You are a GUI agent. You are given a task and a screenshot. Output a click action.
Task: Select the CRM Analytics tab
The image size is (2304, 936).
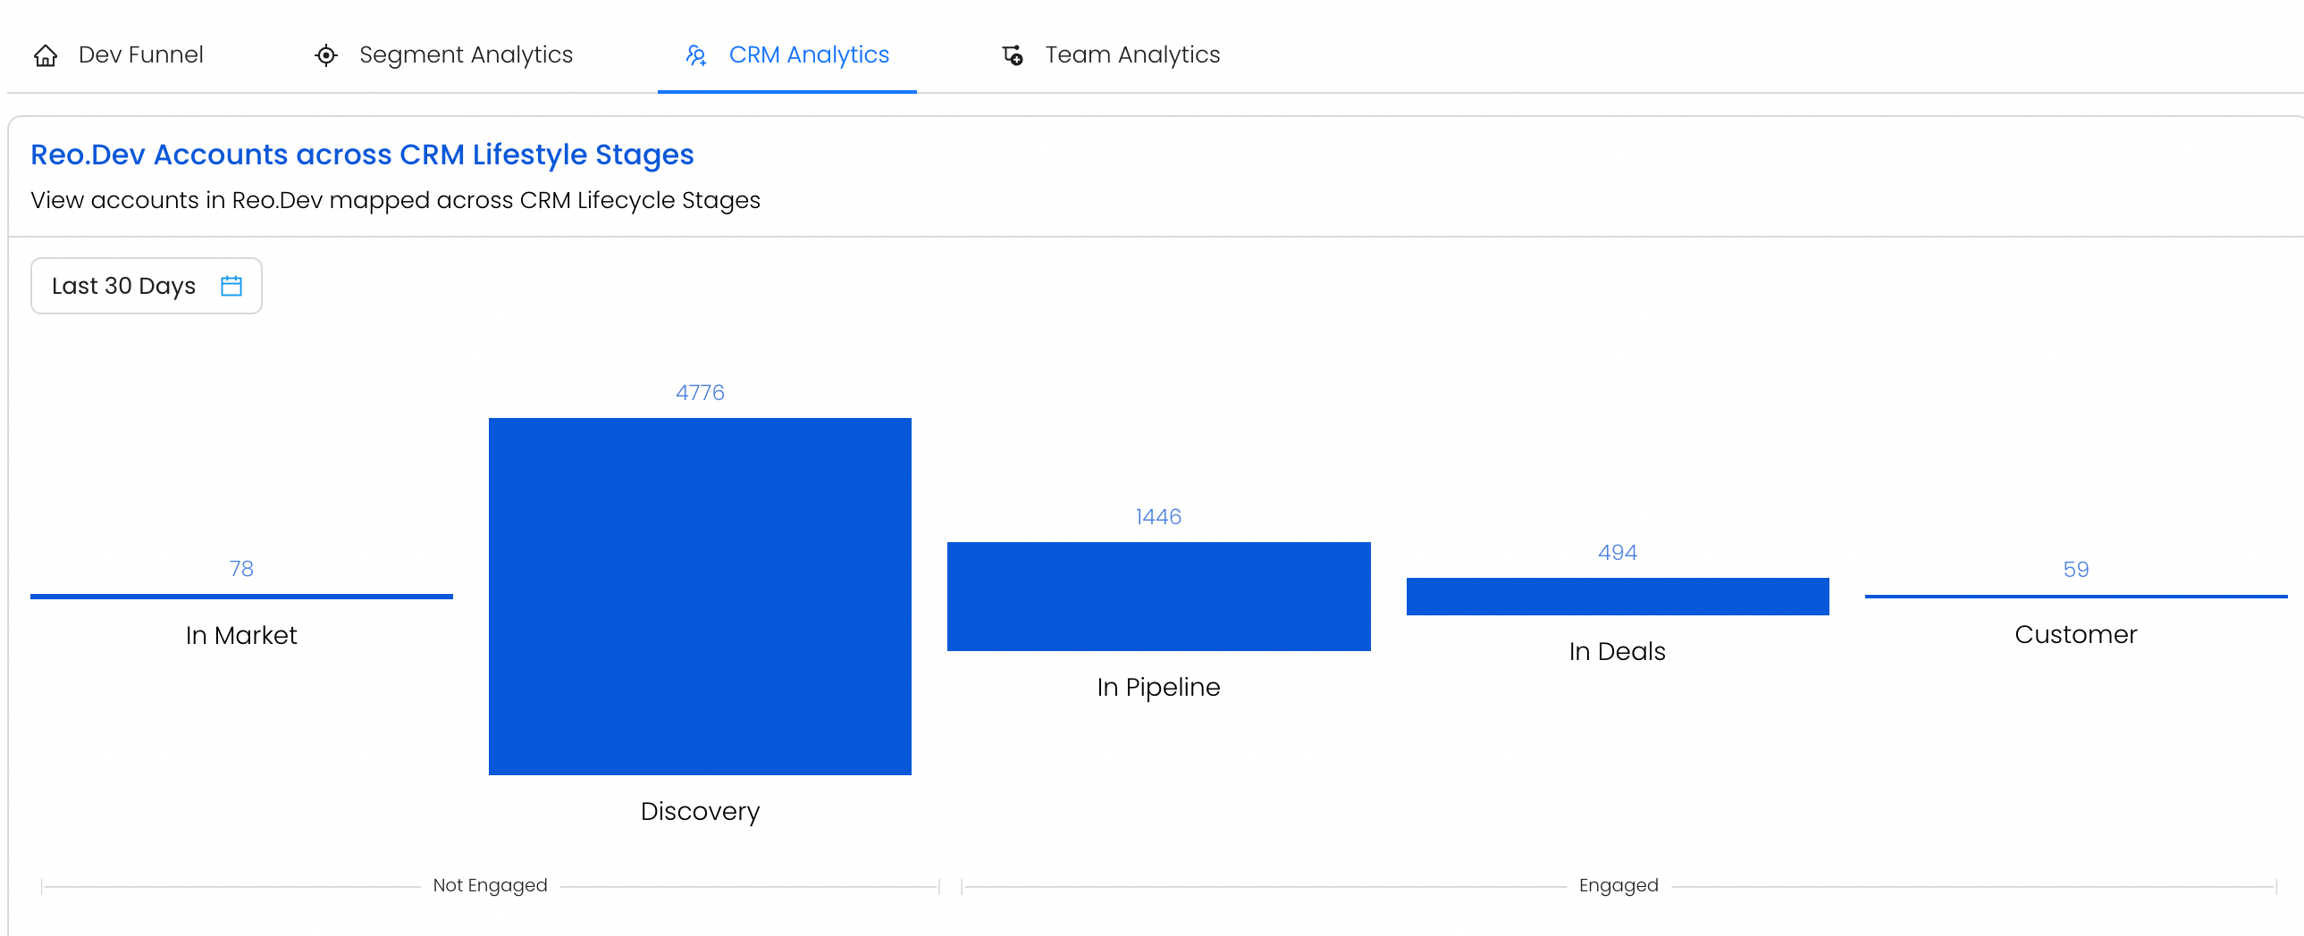808,55
